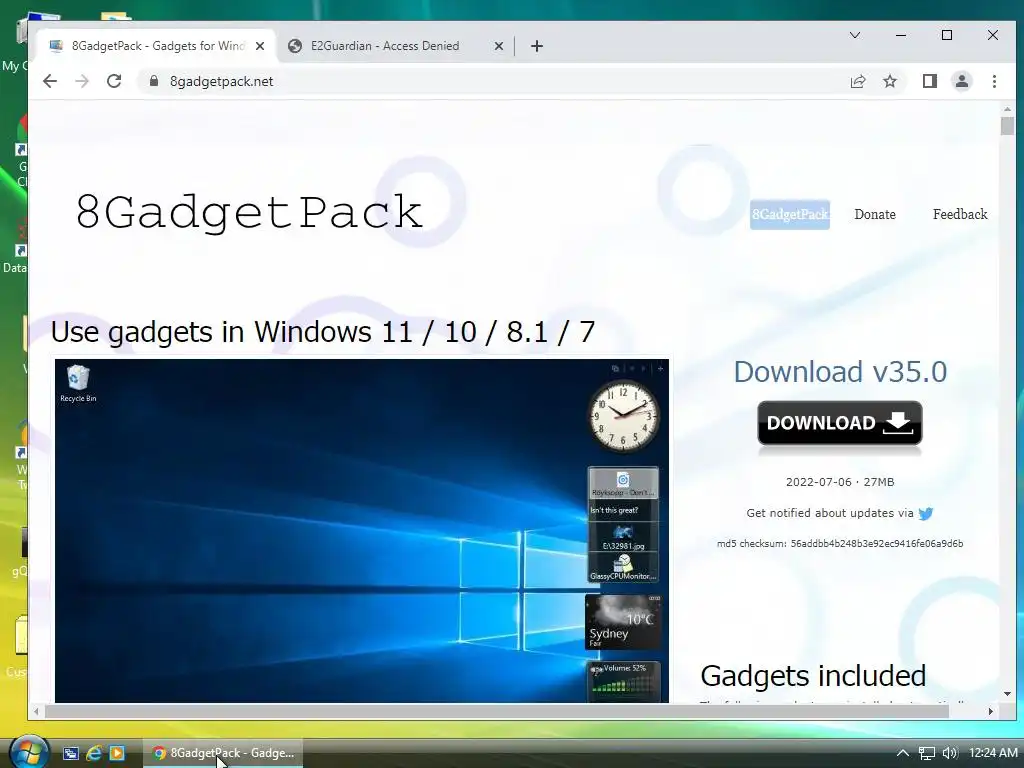The height and width of the screenshot is (768, 1024).
Task: Open a new tab with plus button
Action: click(x=537, y=46)
